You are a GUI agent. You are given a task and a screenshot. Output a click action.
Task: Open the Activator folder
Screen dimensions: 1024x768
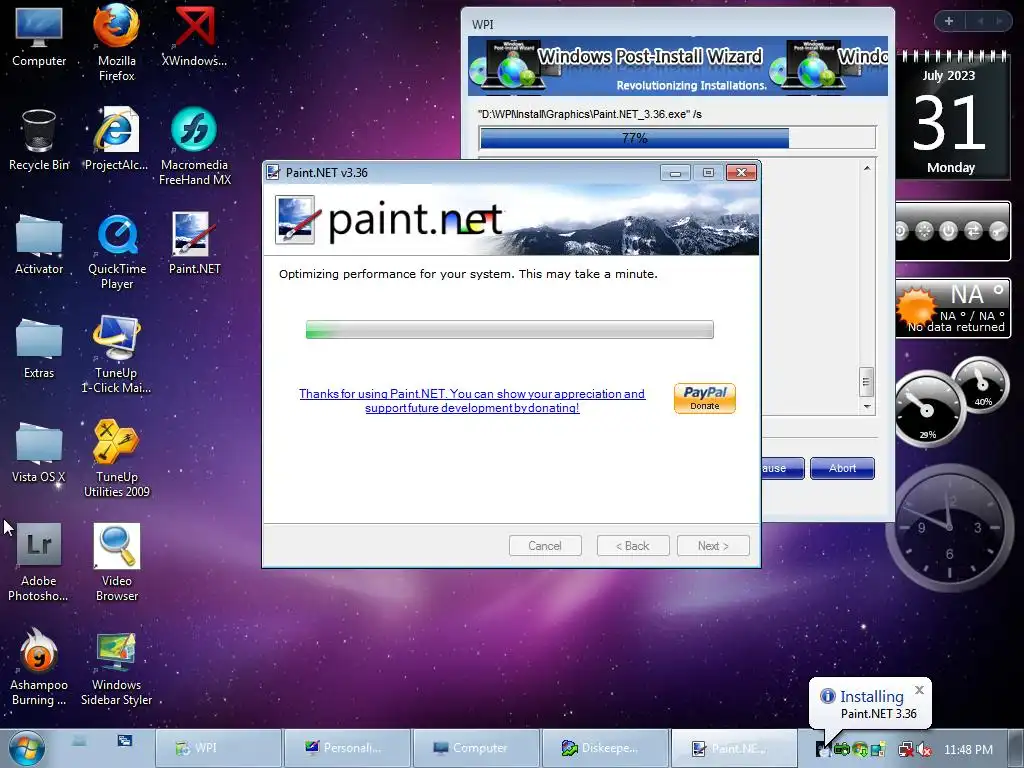coord(39,245)
